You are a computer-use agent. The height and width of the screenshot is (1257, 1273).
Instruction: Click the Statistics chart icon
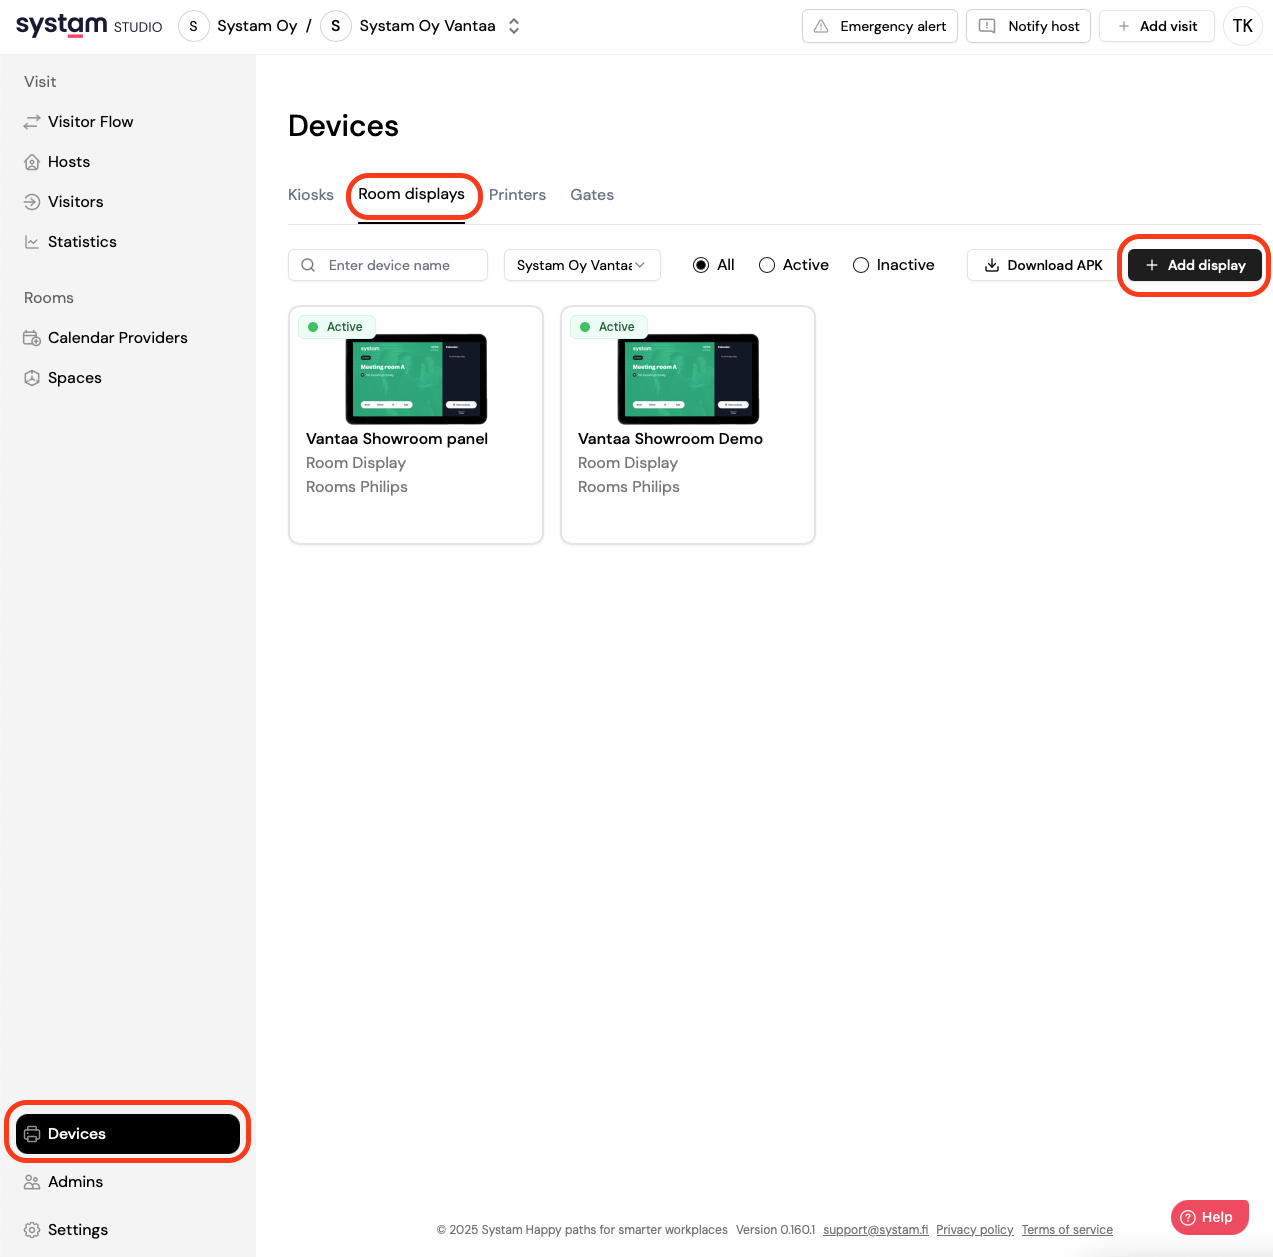coord(32,242)
